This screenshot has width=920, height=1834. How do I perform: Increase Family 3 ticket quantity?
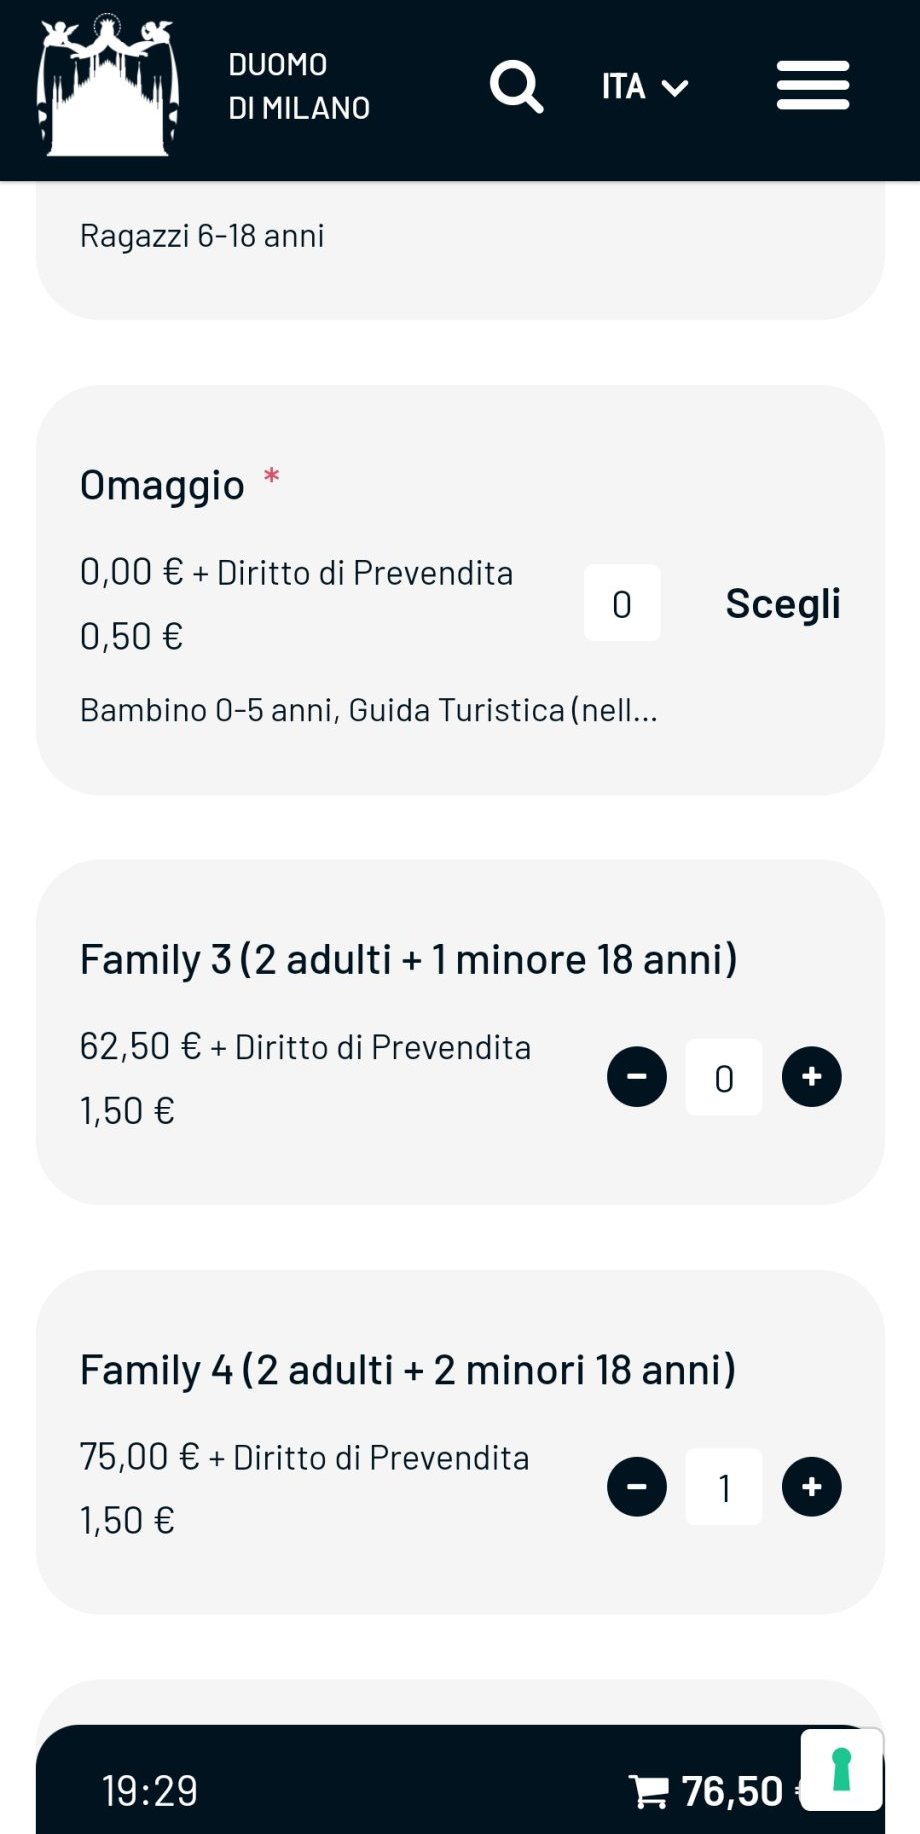click(811, 1077)
